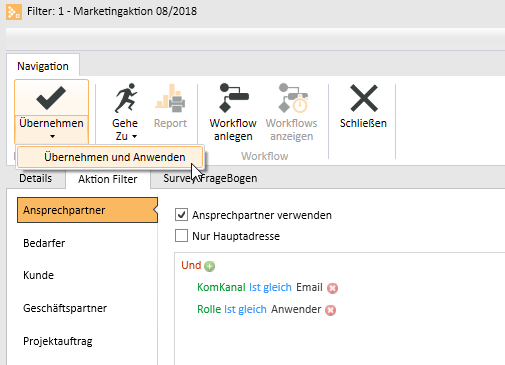The width and height of the screenshot is (505, 365).
Task: Change the Ist gleich operator for KomKanal
Action: click(x=270, y=287)
